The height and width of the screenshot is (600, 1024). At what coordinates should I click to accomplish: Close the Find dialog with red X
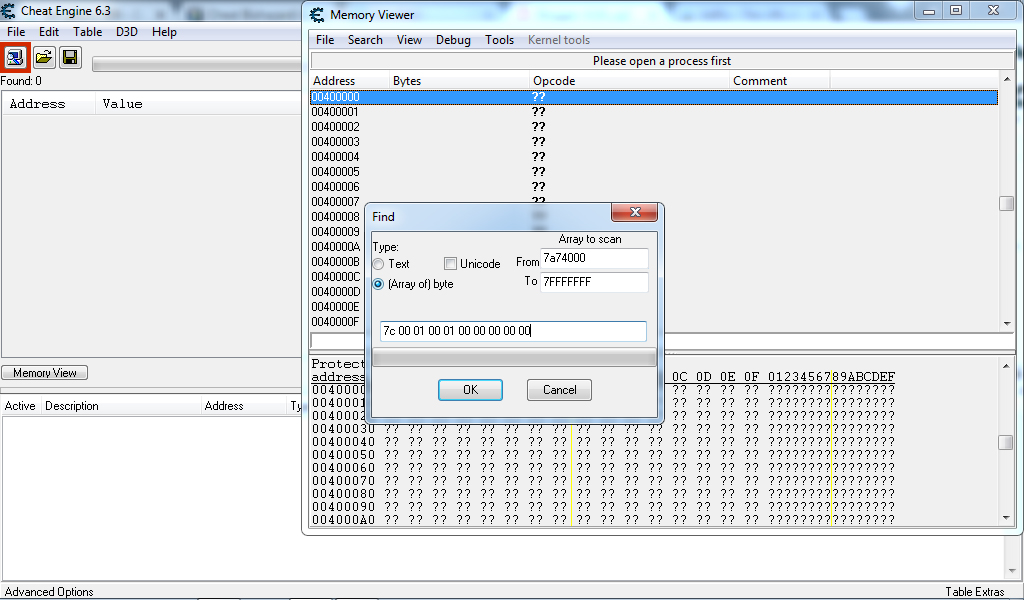point(635,212)
